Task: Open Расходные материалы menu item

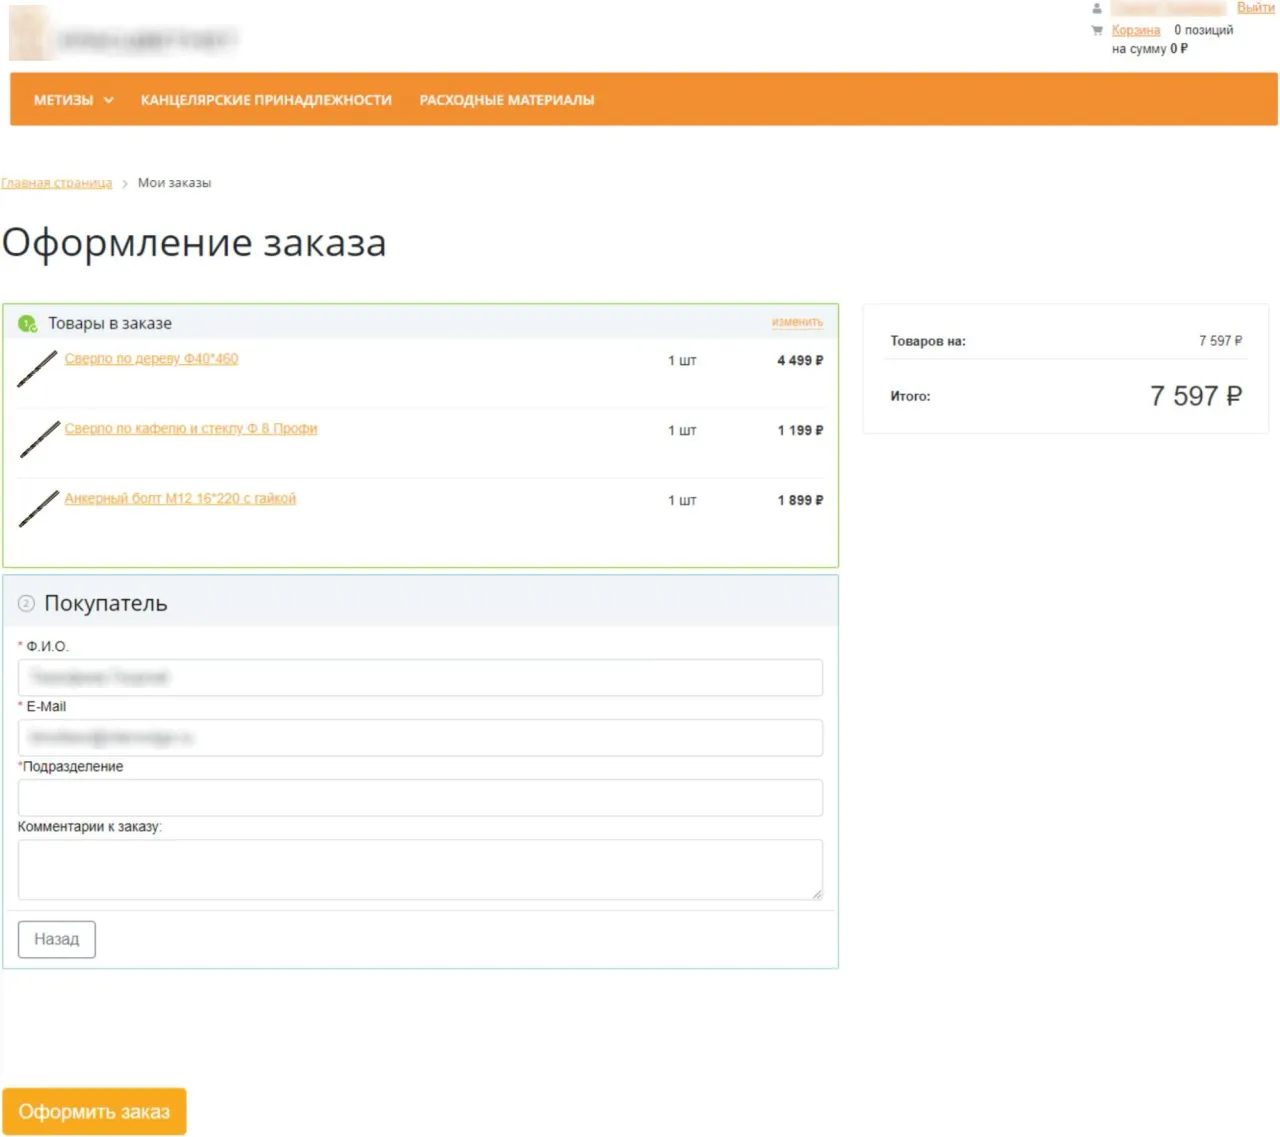Action: coord(506,100)
